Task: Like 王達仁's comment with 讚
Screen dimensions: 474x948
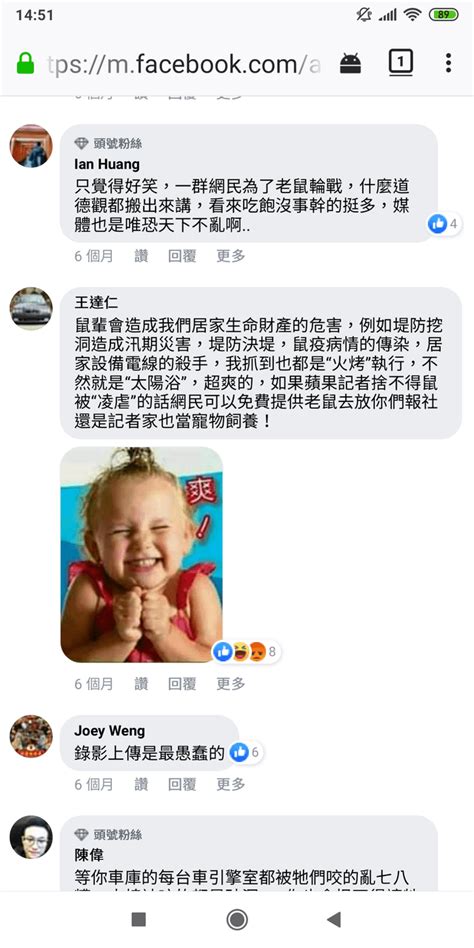Action: point(141,684)
